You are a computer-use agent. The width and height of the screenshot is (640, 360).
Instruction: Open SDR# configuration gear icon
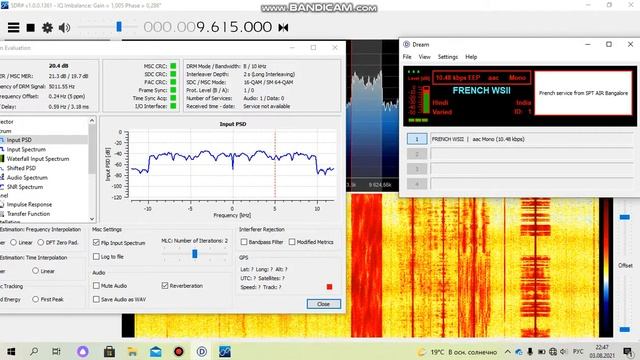click(47, 28)
